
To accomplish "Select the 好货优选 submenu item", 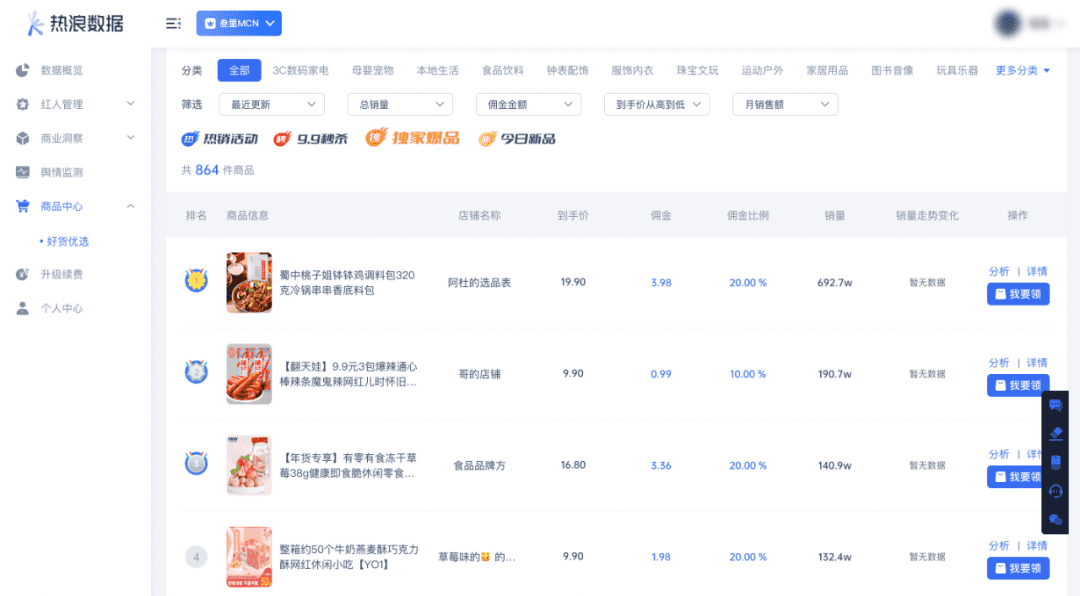I will 67,241.
